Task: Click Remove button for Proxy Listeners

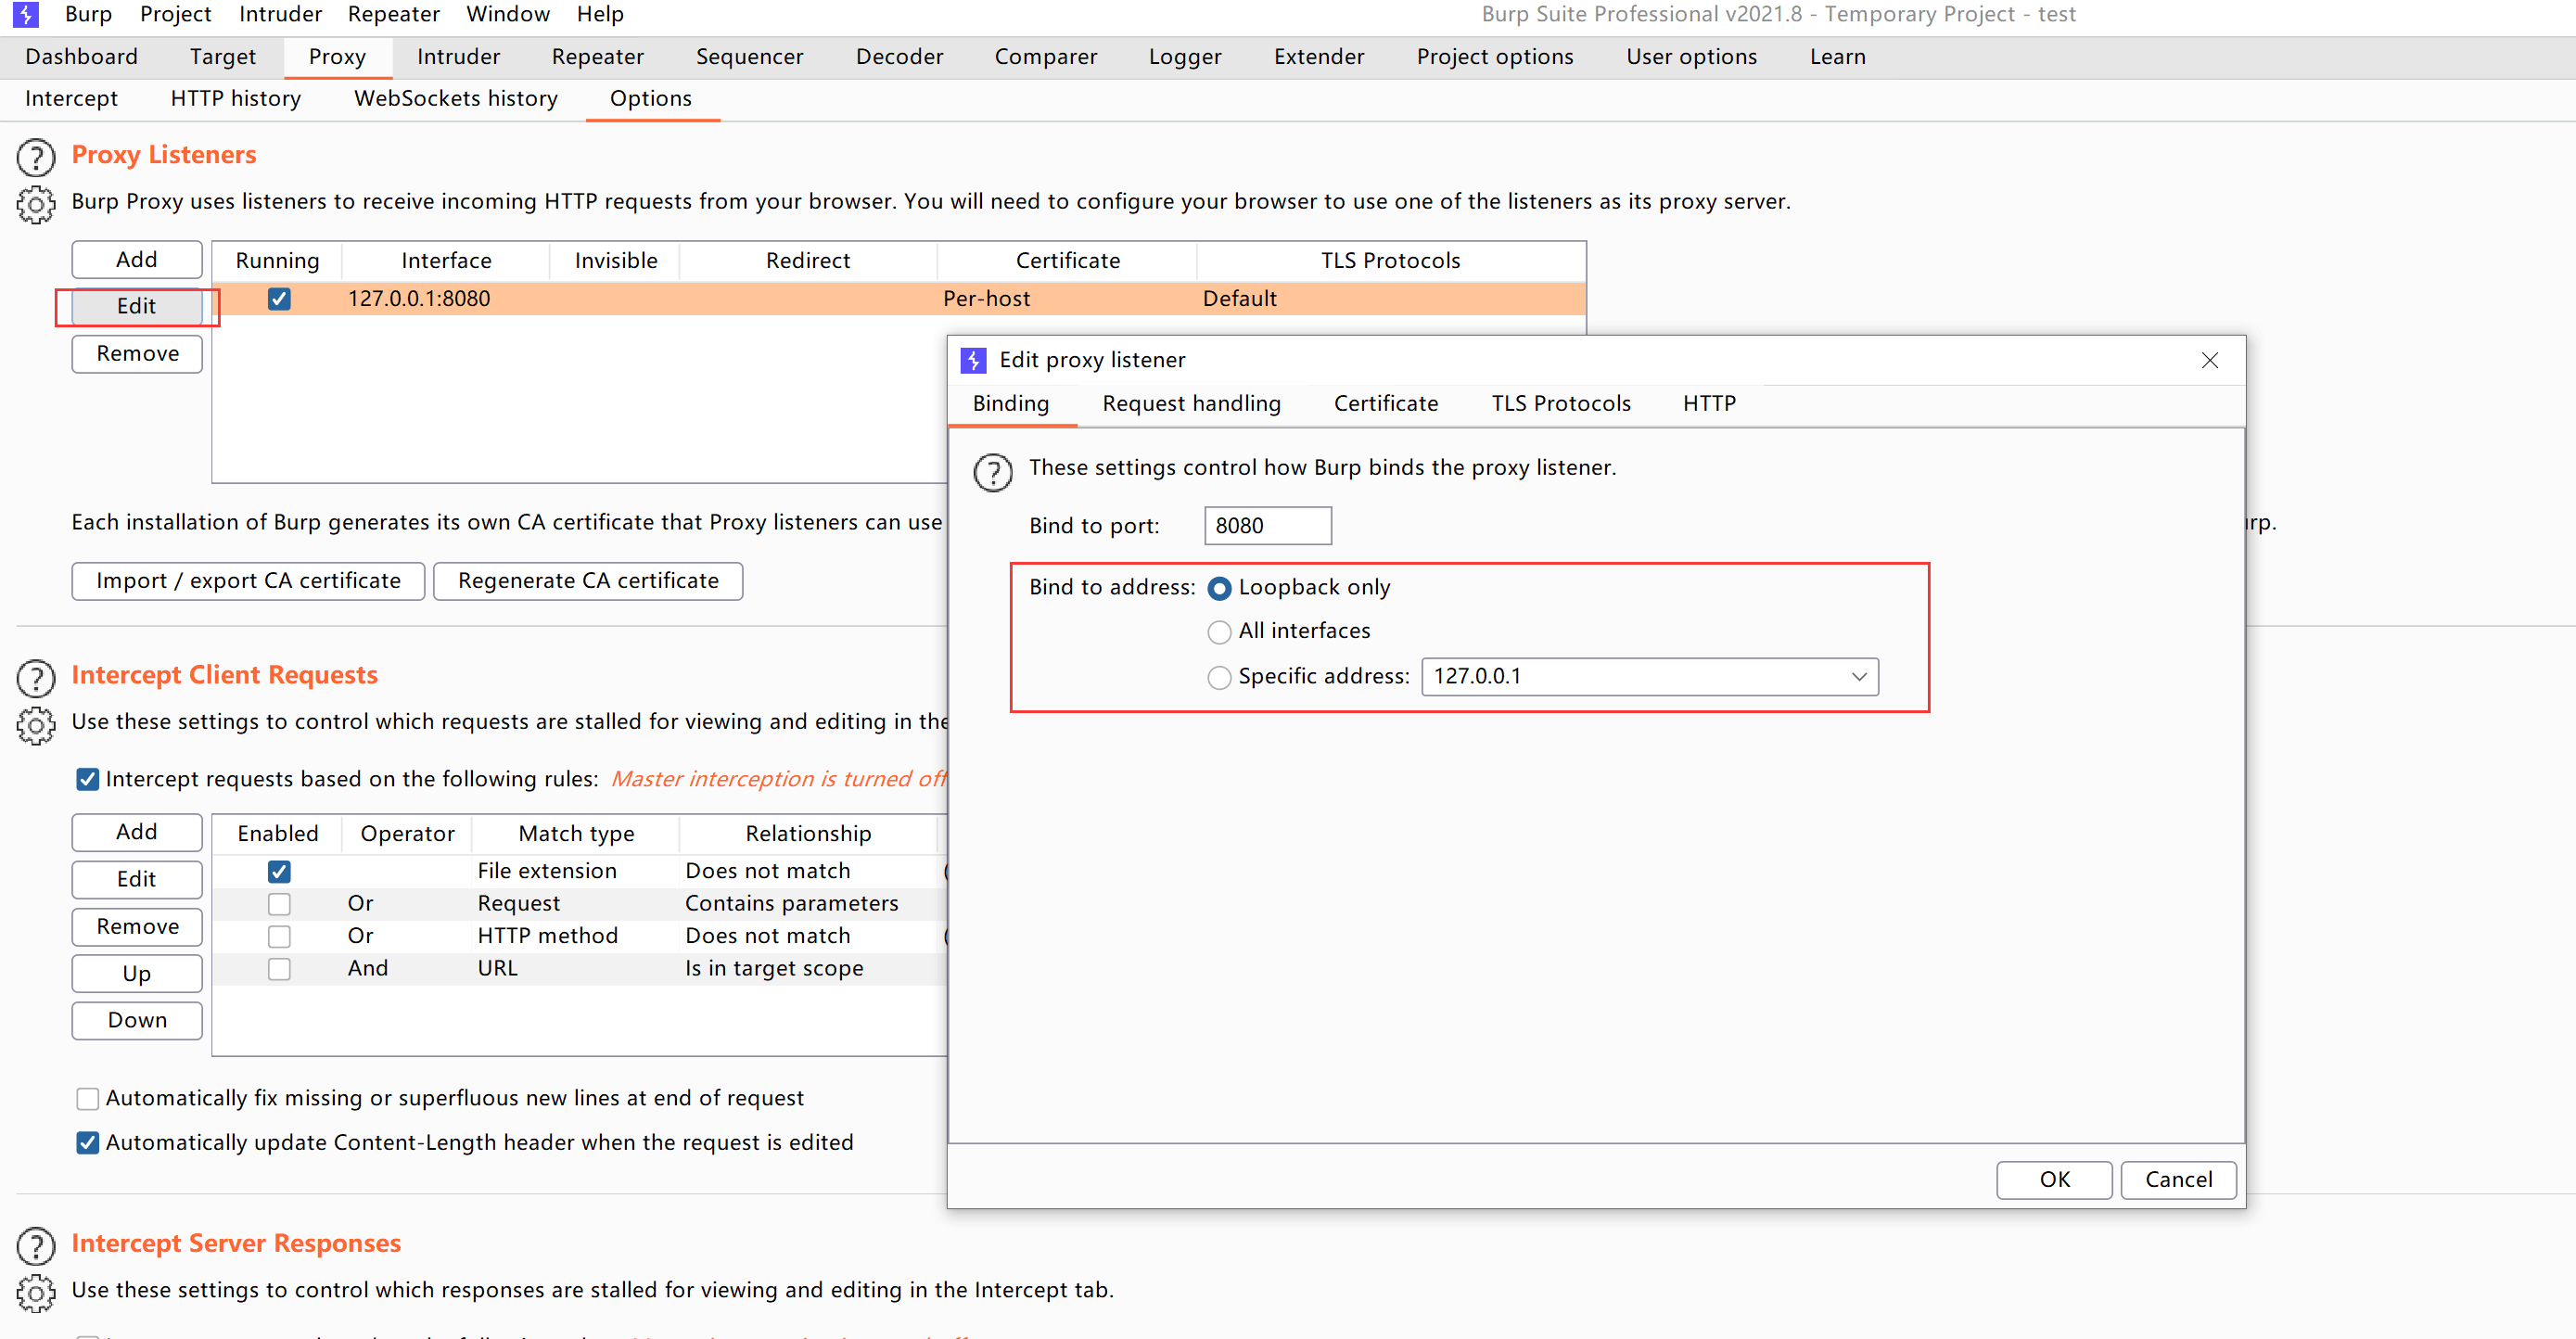Action: (x=137, y=354)
